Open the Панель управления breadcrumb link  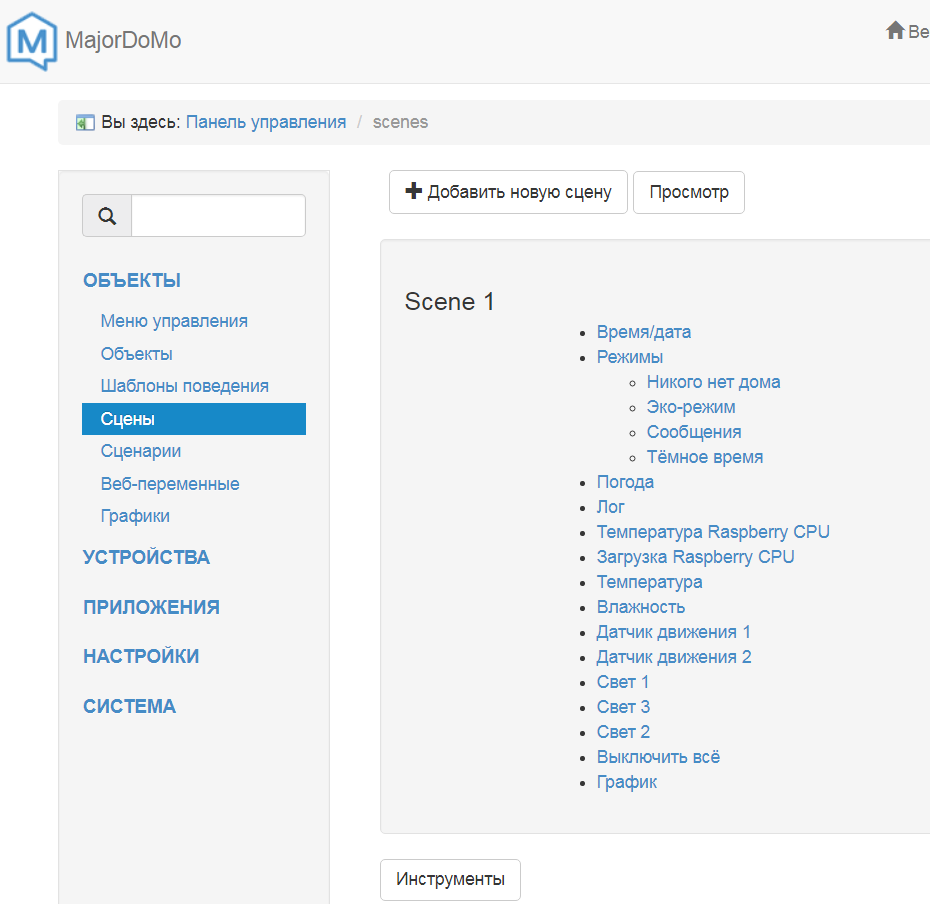tap(266, 122)
